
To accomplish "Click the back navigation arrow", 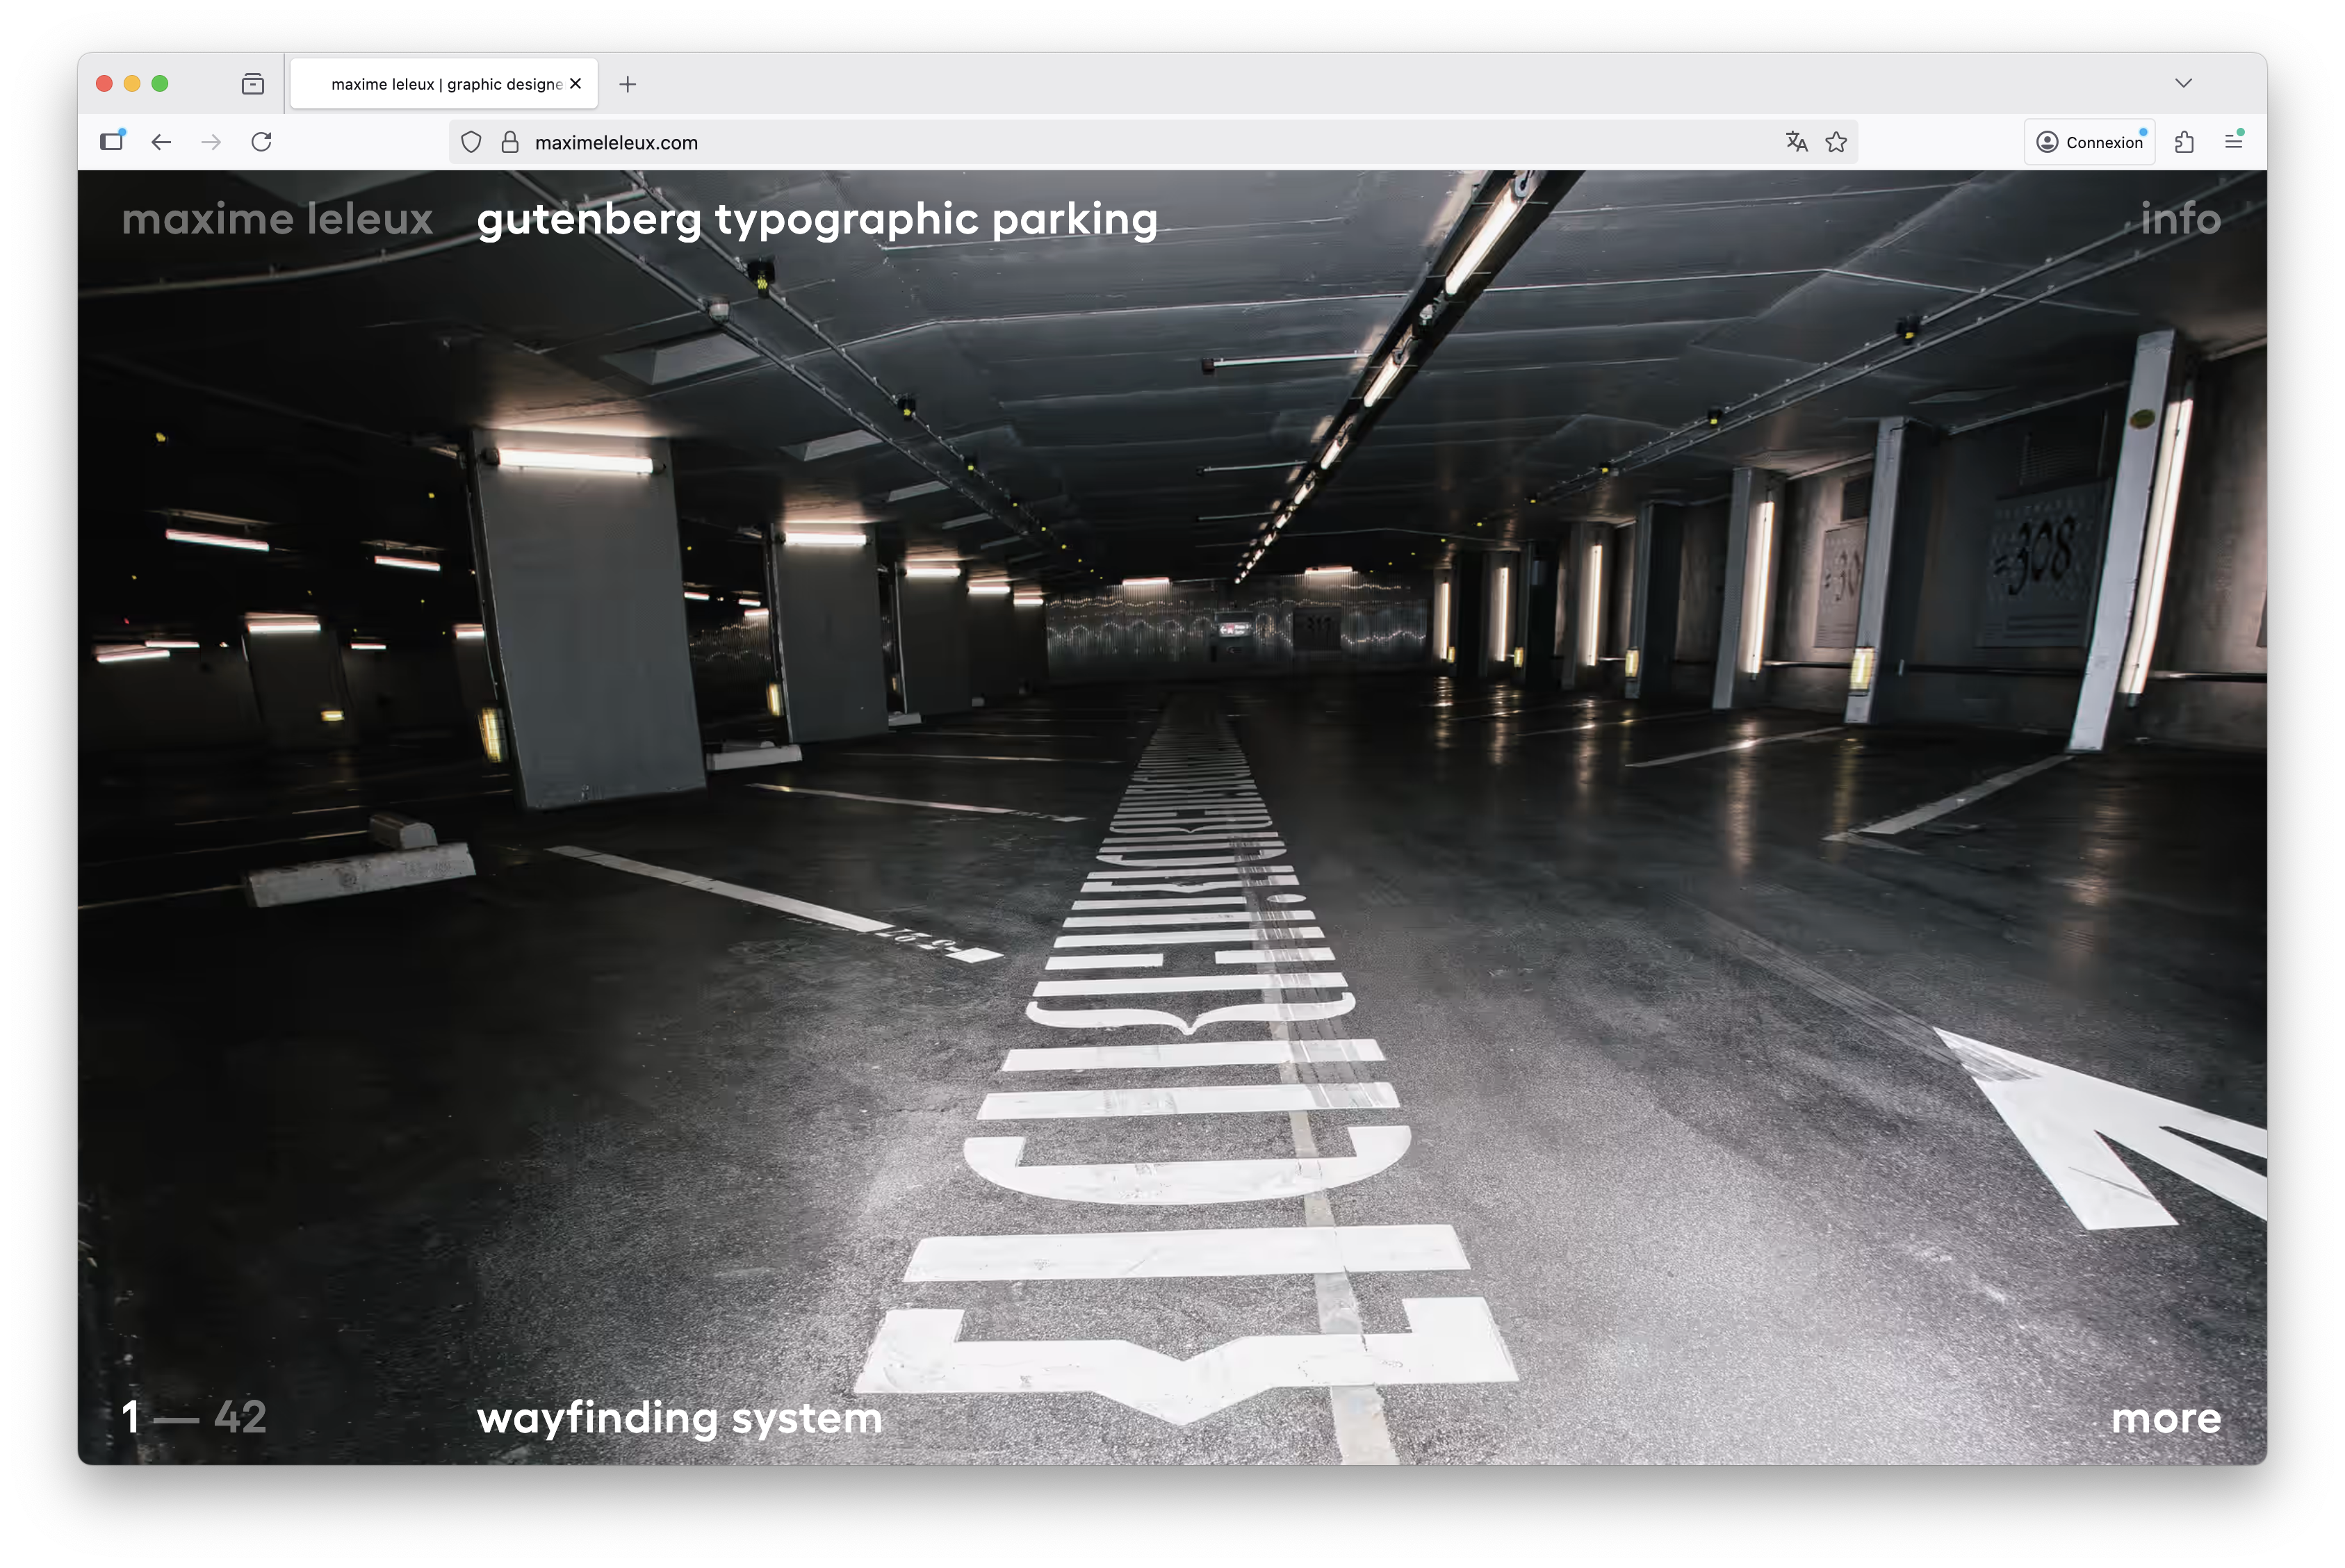I will [x=161, y=142].
